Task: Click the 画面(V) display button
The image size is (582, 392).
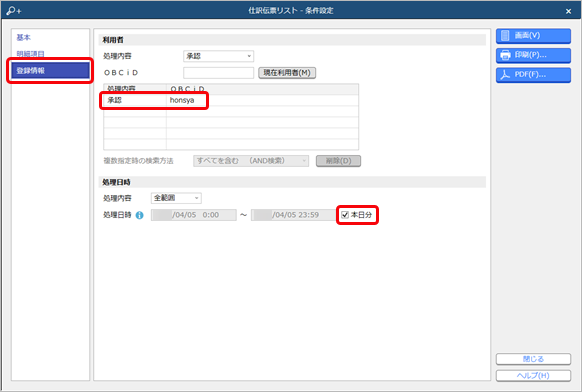Action: [533, 36]
